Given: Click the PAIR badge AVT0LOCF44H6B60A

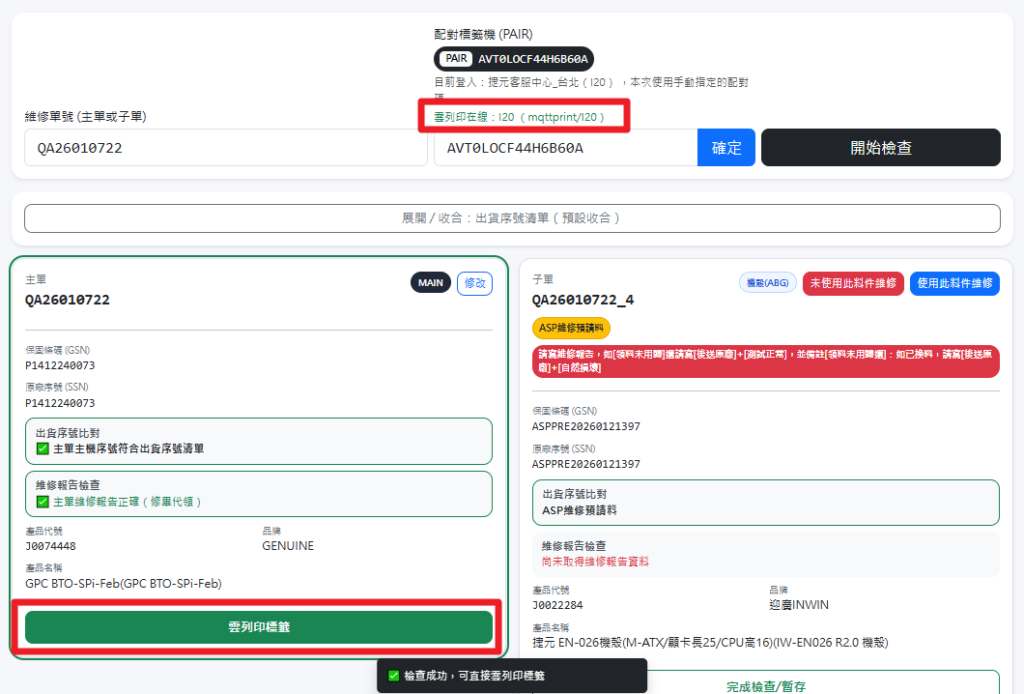Looking at the screenshot, I should [514, 59].
